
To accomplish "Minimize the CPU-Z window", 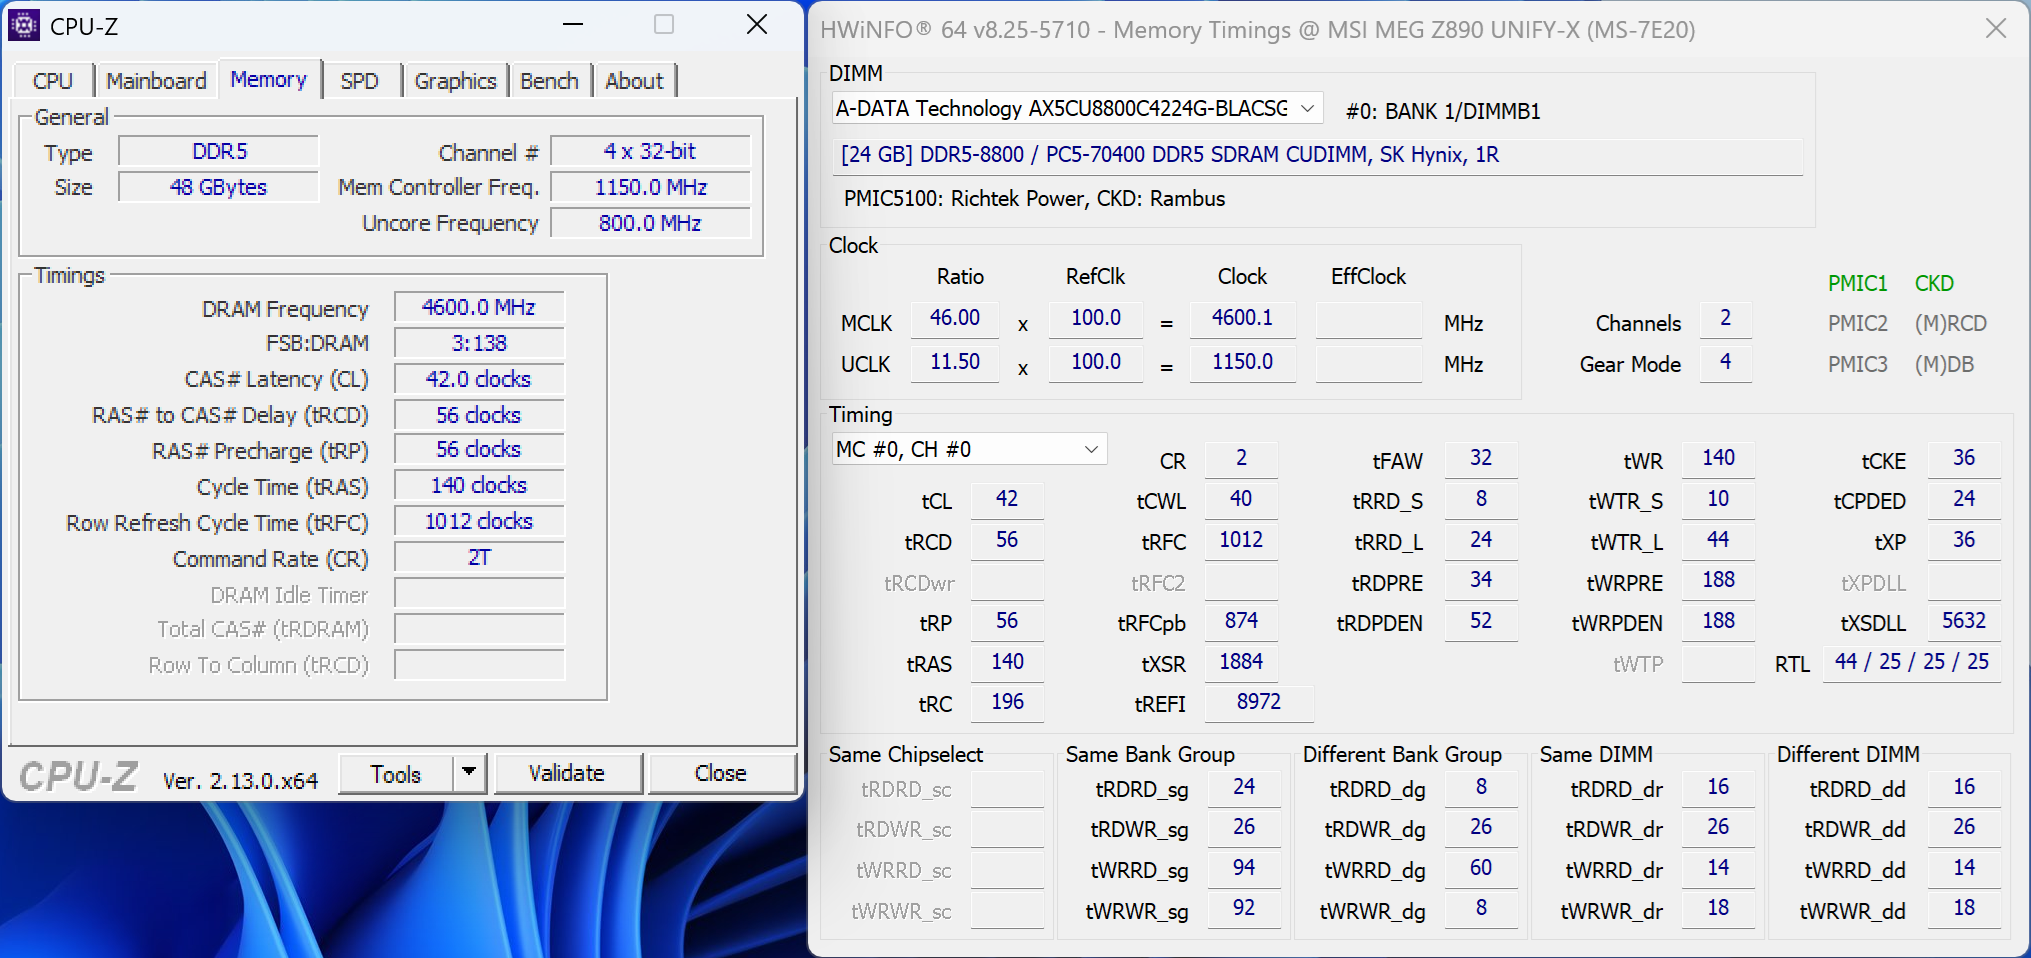I will 573,25.
